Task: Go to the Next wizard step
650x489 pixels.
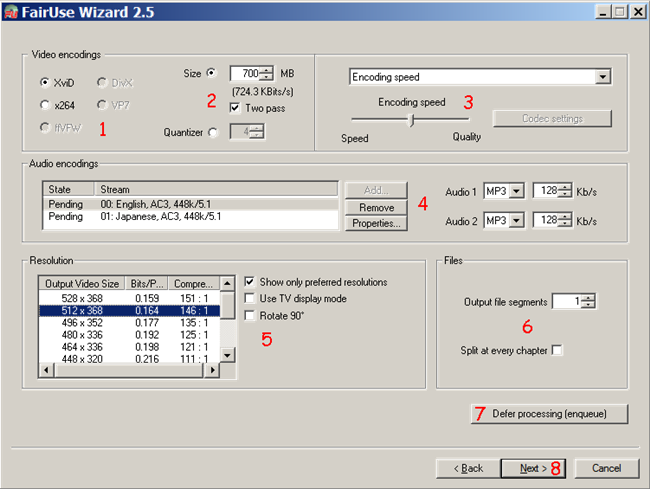Action: pos(533,468)
